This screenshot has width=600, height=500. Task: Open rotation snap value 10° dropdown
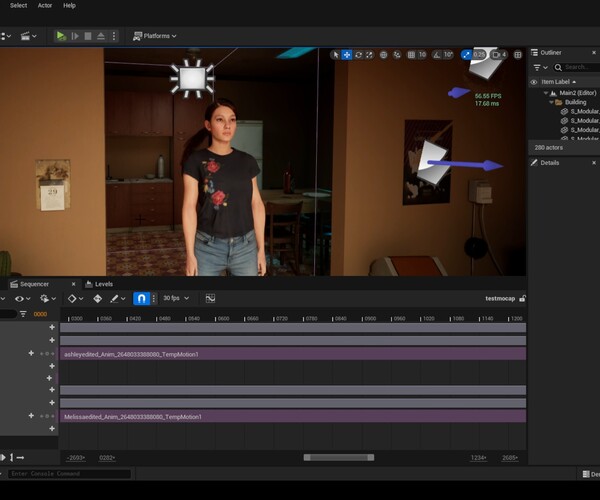coord(448,55)
